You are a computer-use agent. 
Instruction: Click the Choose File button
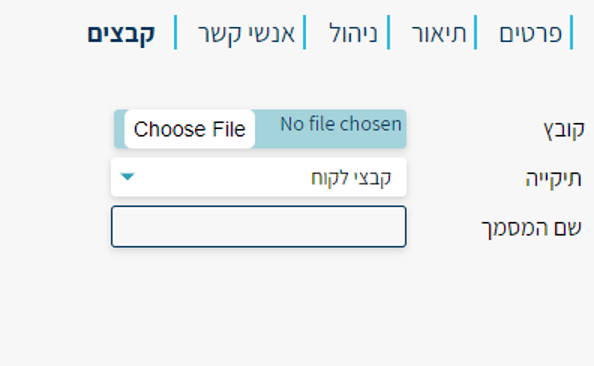pos(189,129)
